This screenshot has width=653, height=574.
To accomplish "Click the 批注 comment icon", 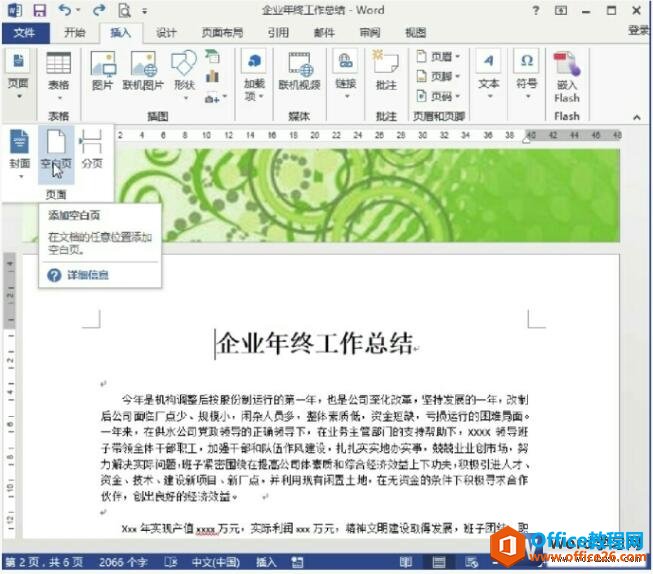I will tap(386, 70).
